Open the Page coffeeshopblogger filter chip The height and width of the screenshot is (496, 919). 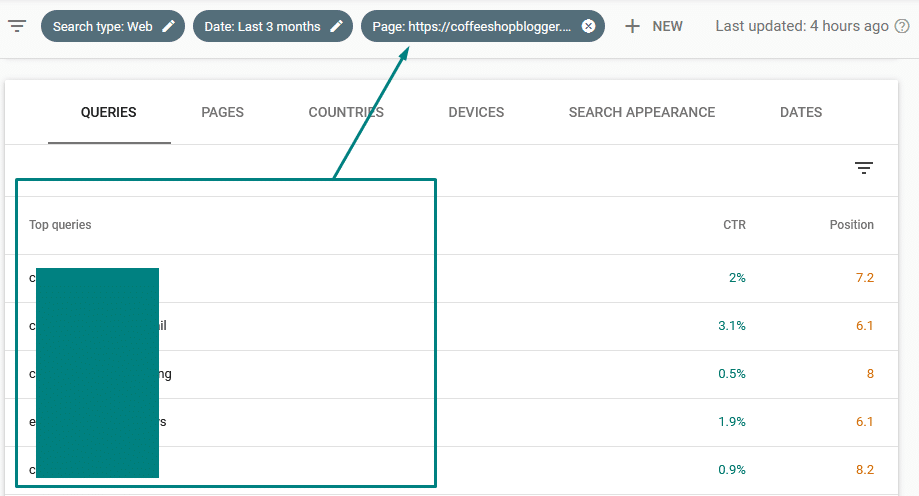(x=482, y=26)
